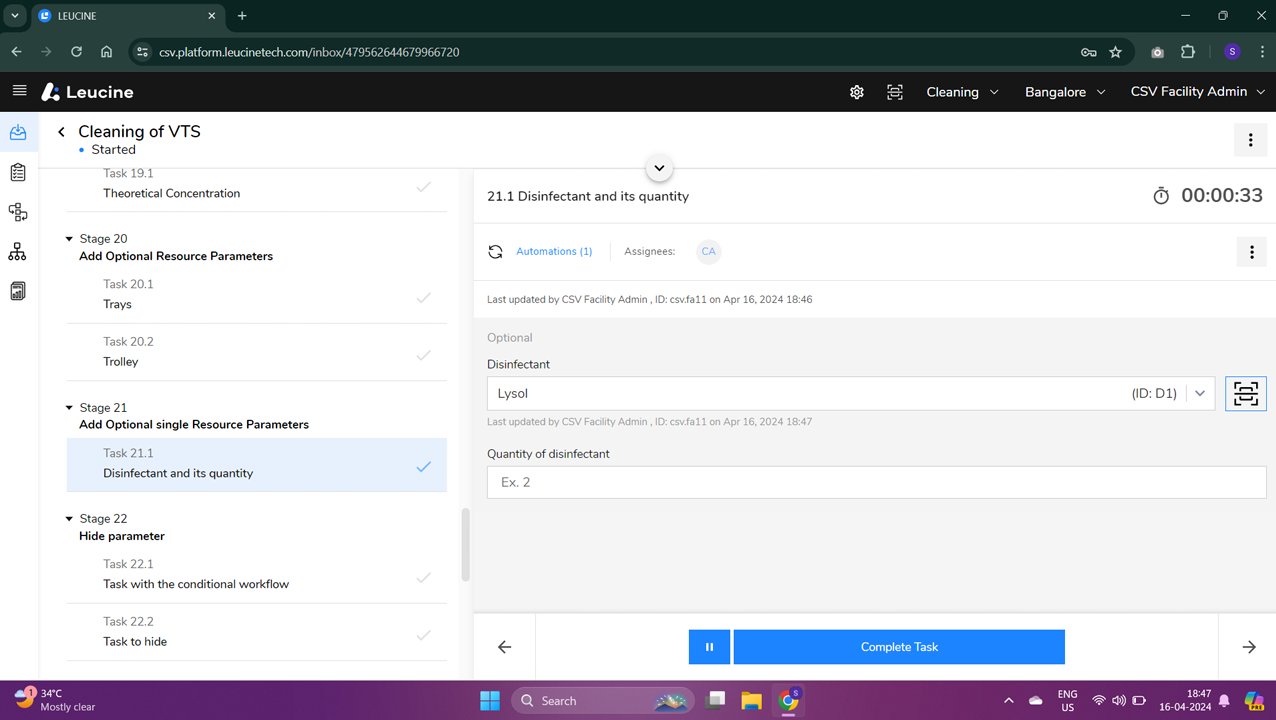Click the Quantity of disinfectant field
The height and width of the screenshot is (720, 1276).
876,482
